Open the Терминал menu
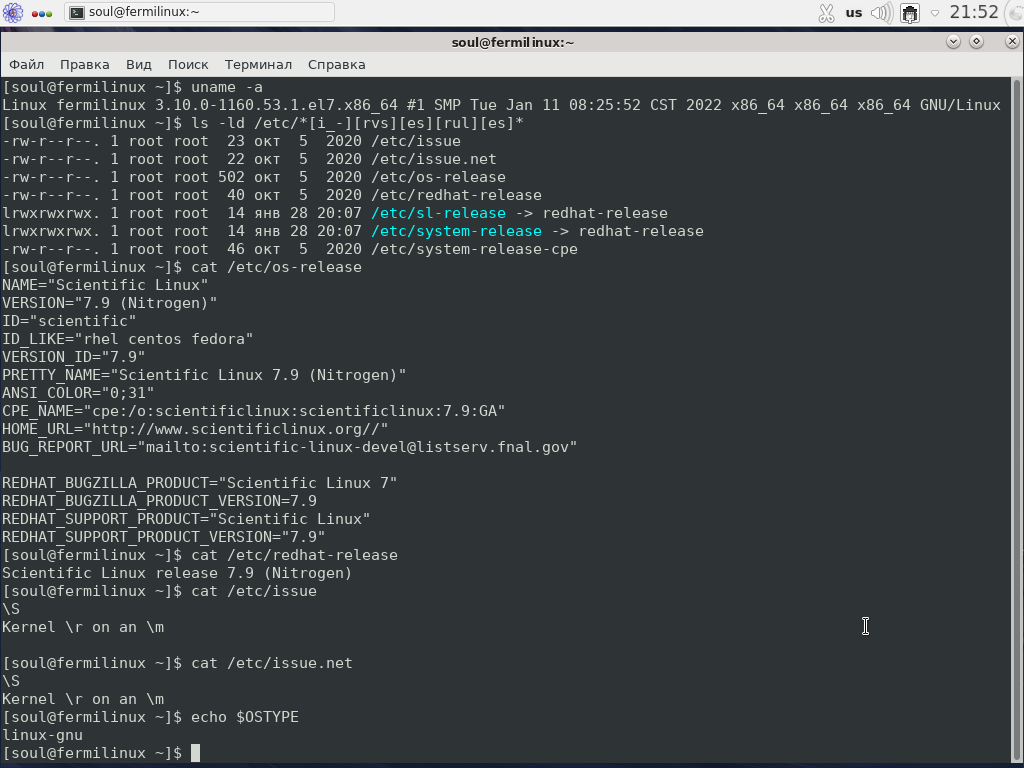1024x768 pixels. (x=258, y=65)
